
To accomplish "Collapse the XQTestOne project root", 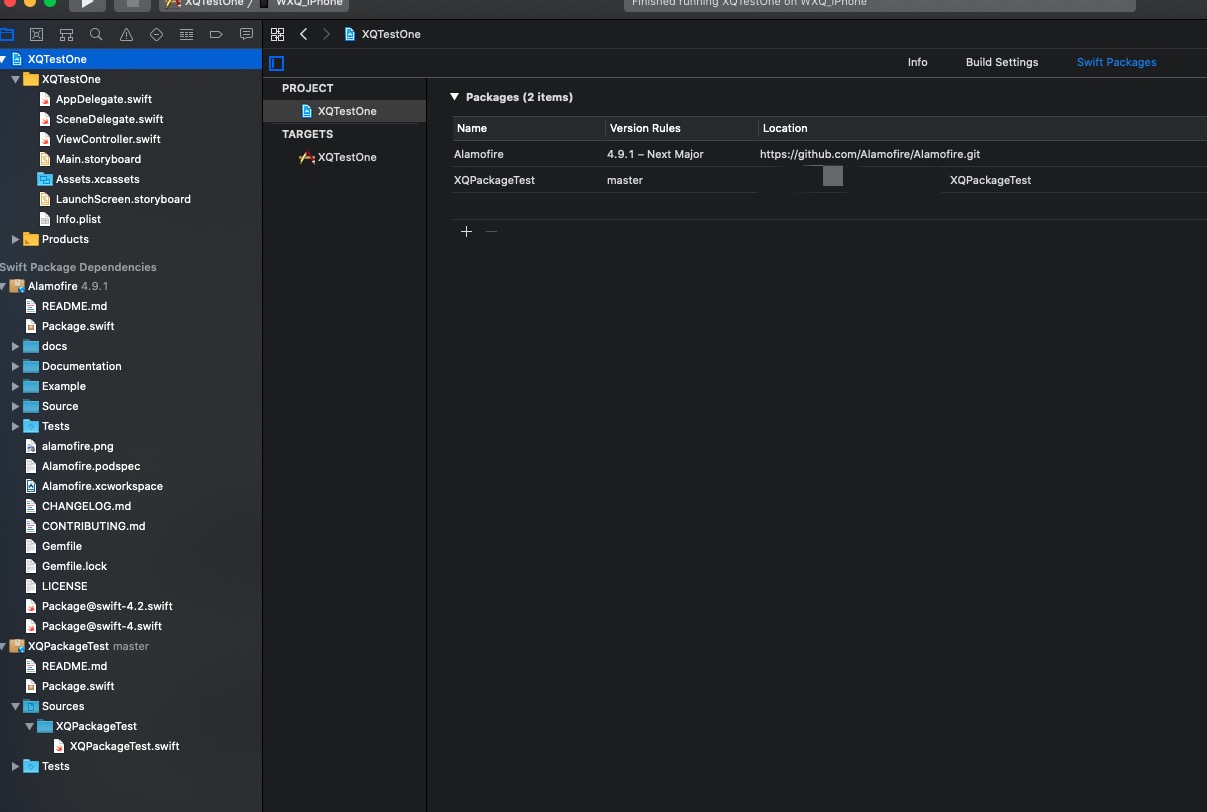I will tap(3, 59).
